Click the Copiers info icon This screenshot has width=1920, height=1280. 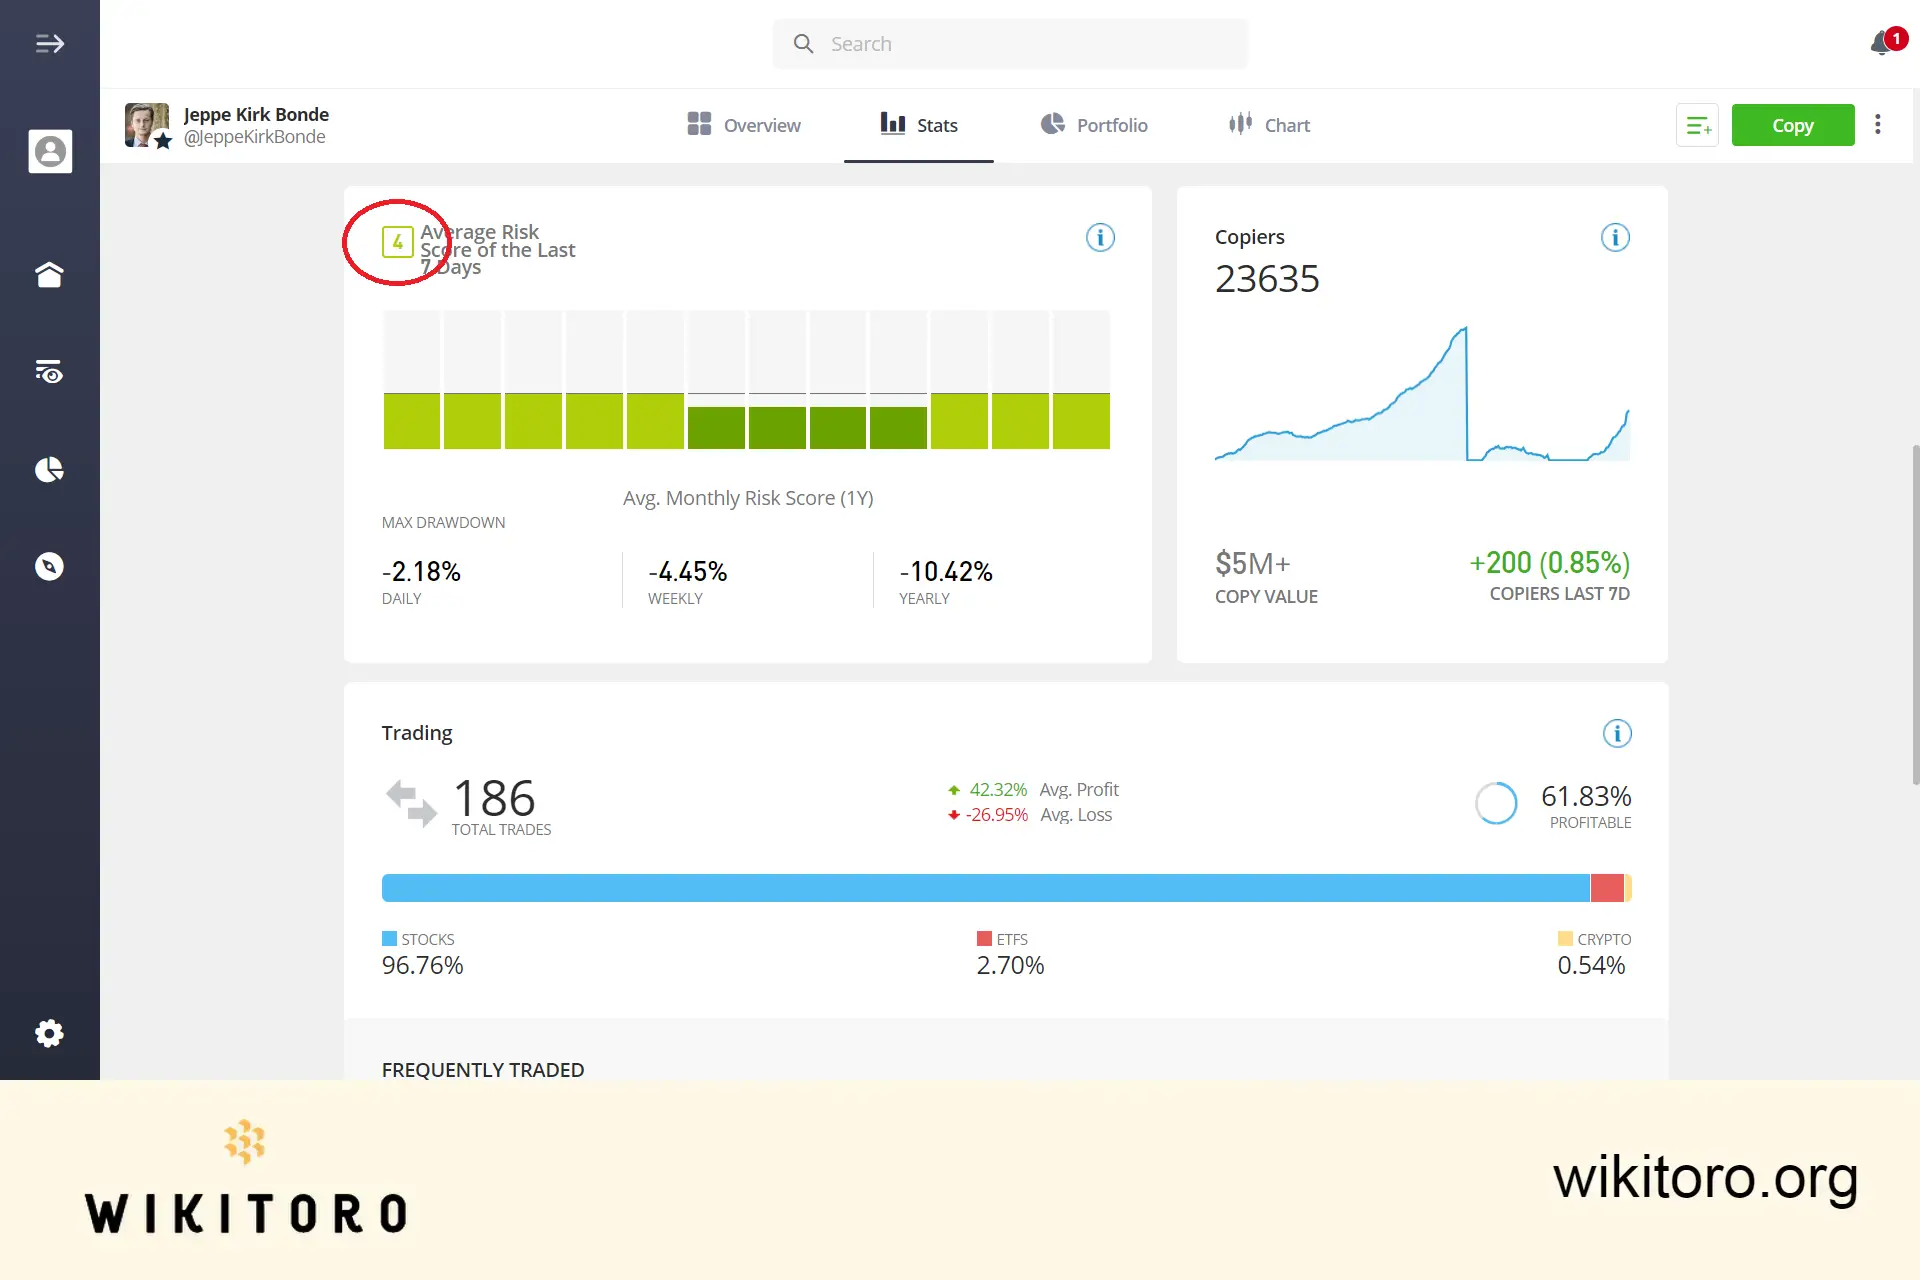pyautogui.click(x=1615, y=237)
